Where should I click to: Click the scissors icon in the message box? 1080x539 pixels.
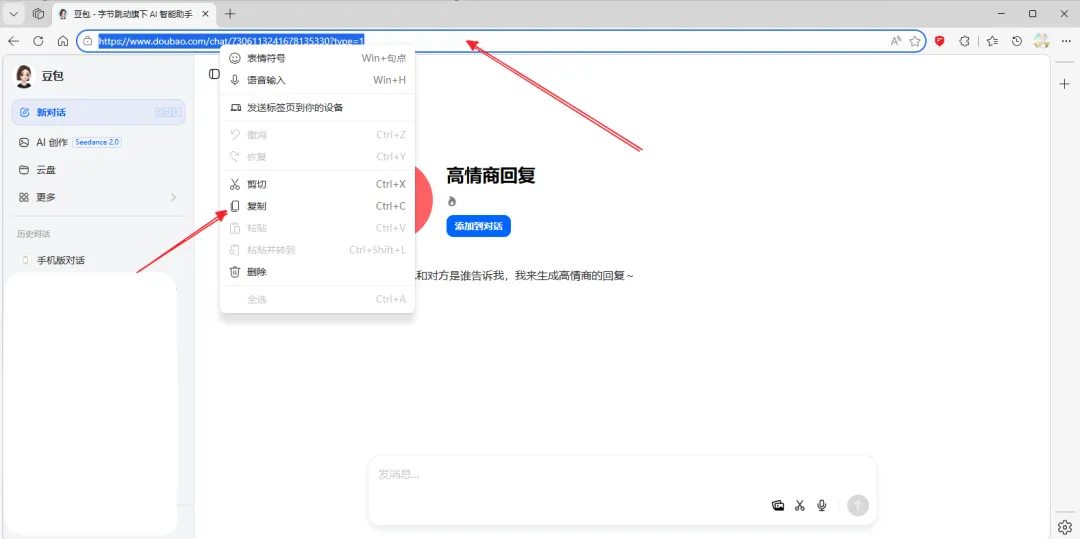[800, 505]
